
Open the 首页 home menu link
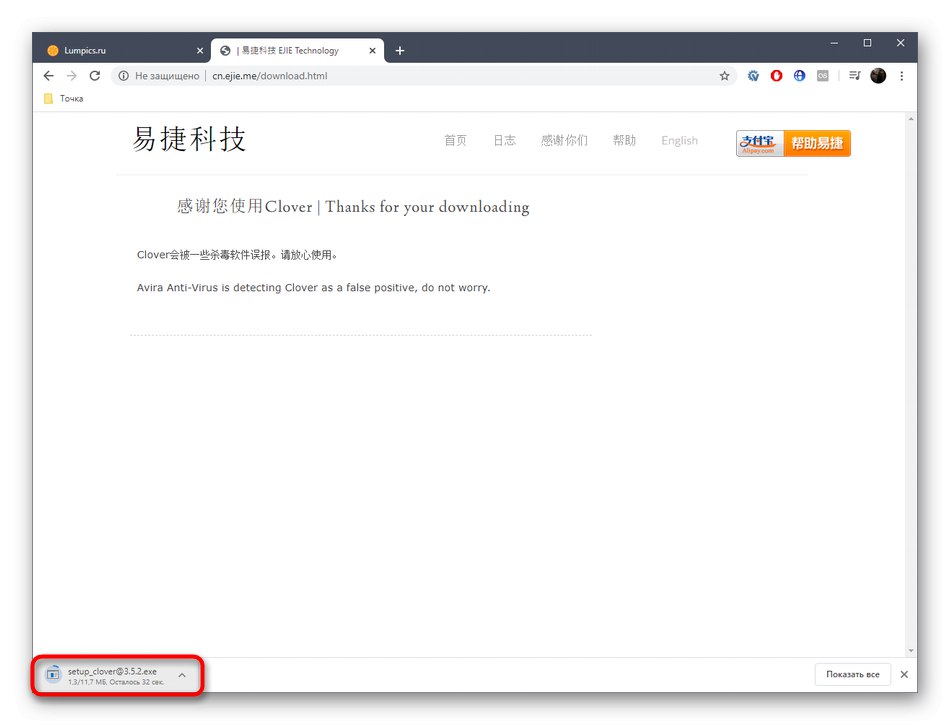click(x=455, y=141)
